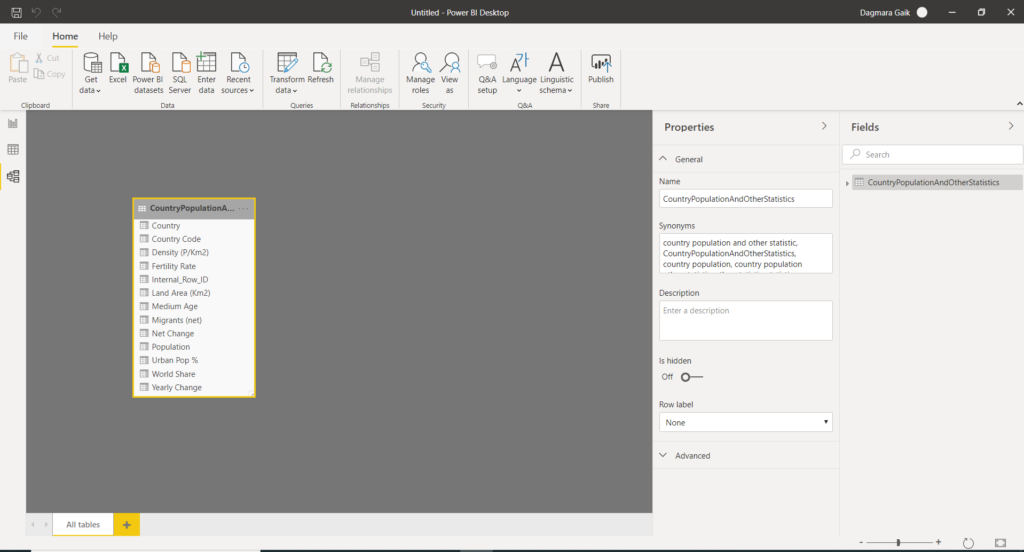Click the Fields search box
This screenshot has height=552, width=1024.
pos(932,155)
